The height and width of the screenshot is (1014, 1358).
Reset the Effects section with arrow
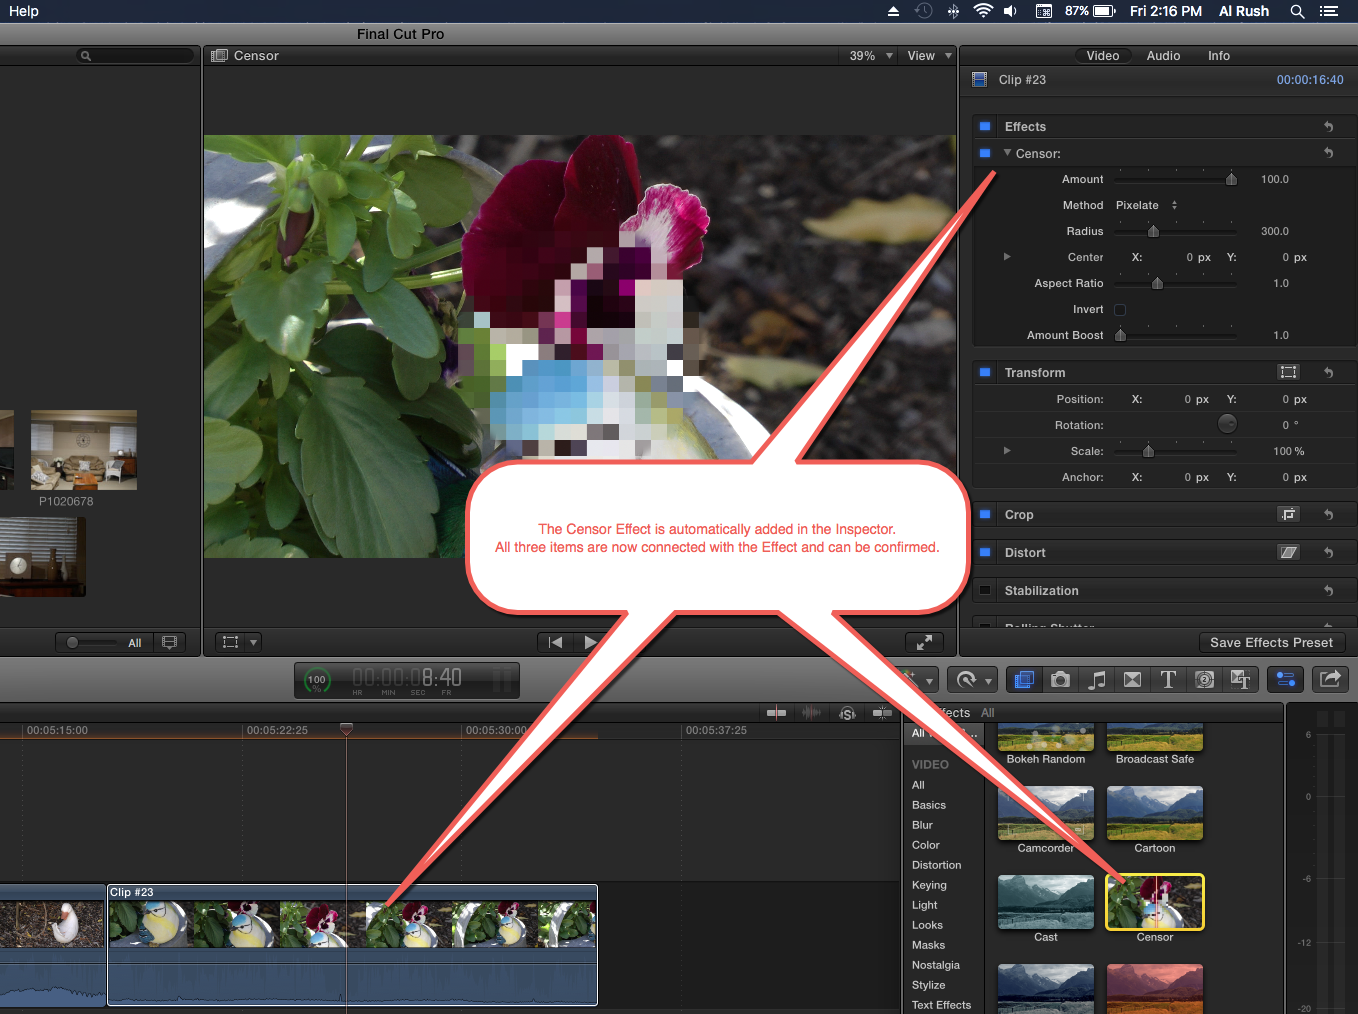pyautogui.click(x=1328, y=127)
